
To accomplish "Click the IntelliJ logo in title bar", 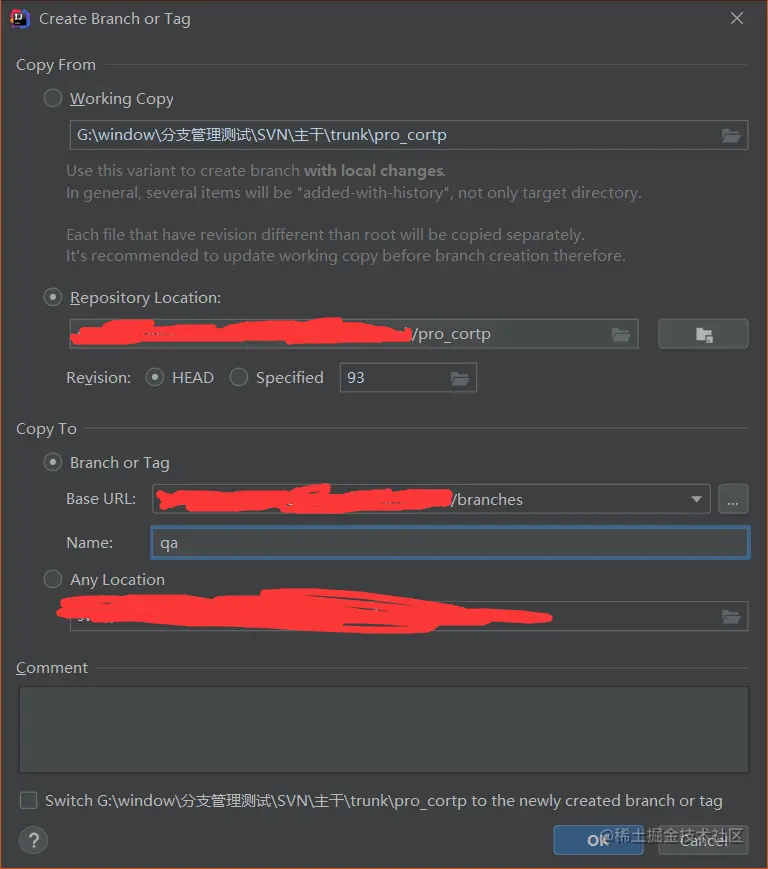I will pyautogui.click(x=19, y=18).
